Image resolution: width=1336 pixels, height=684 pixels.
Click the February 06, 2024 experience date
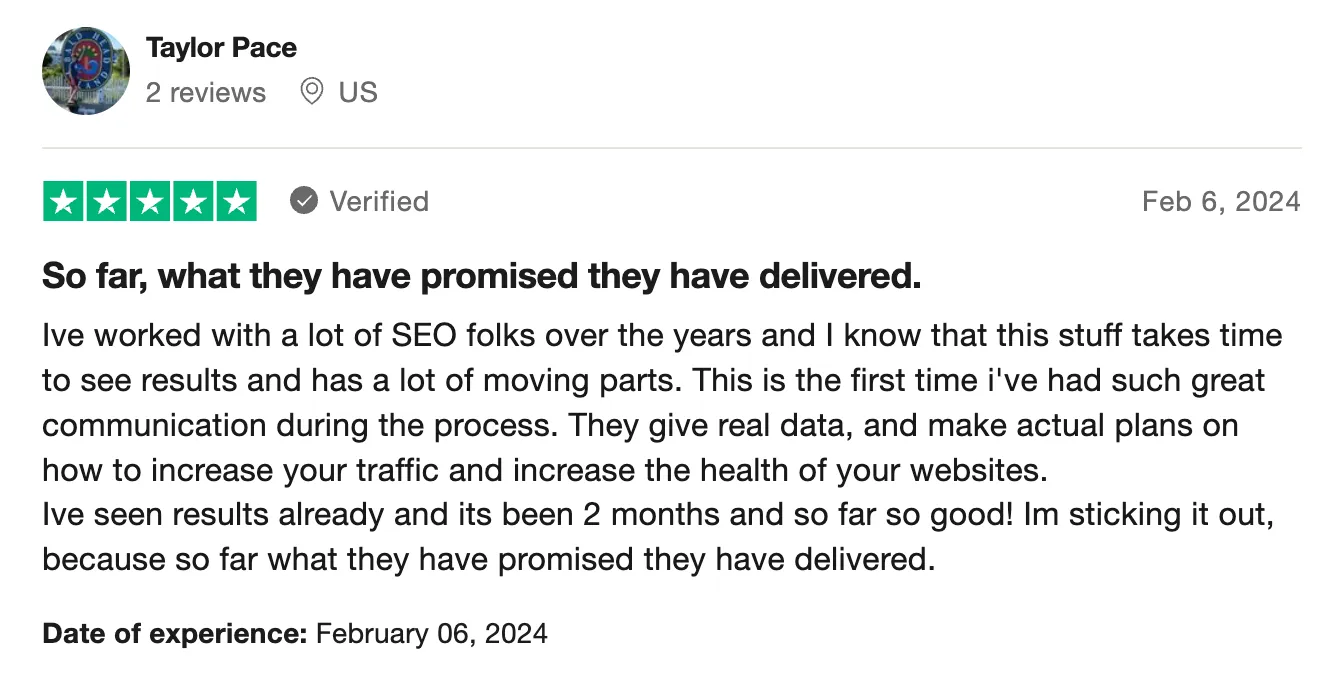(x=432, y=633)
